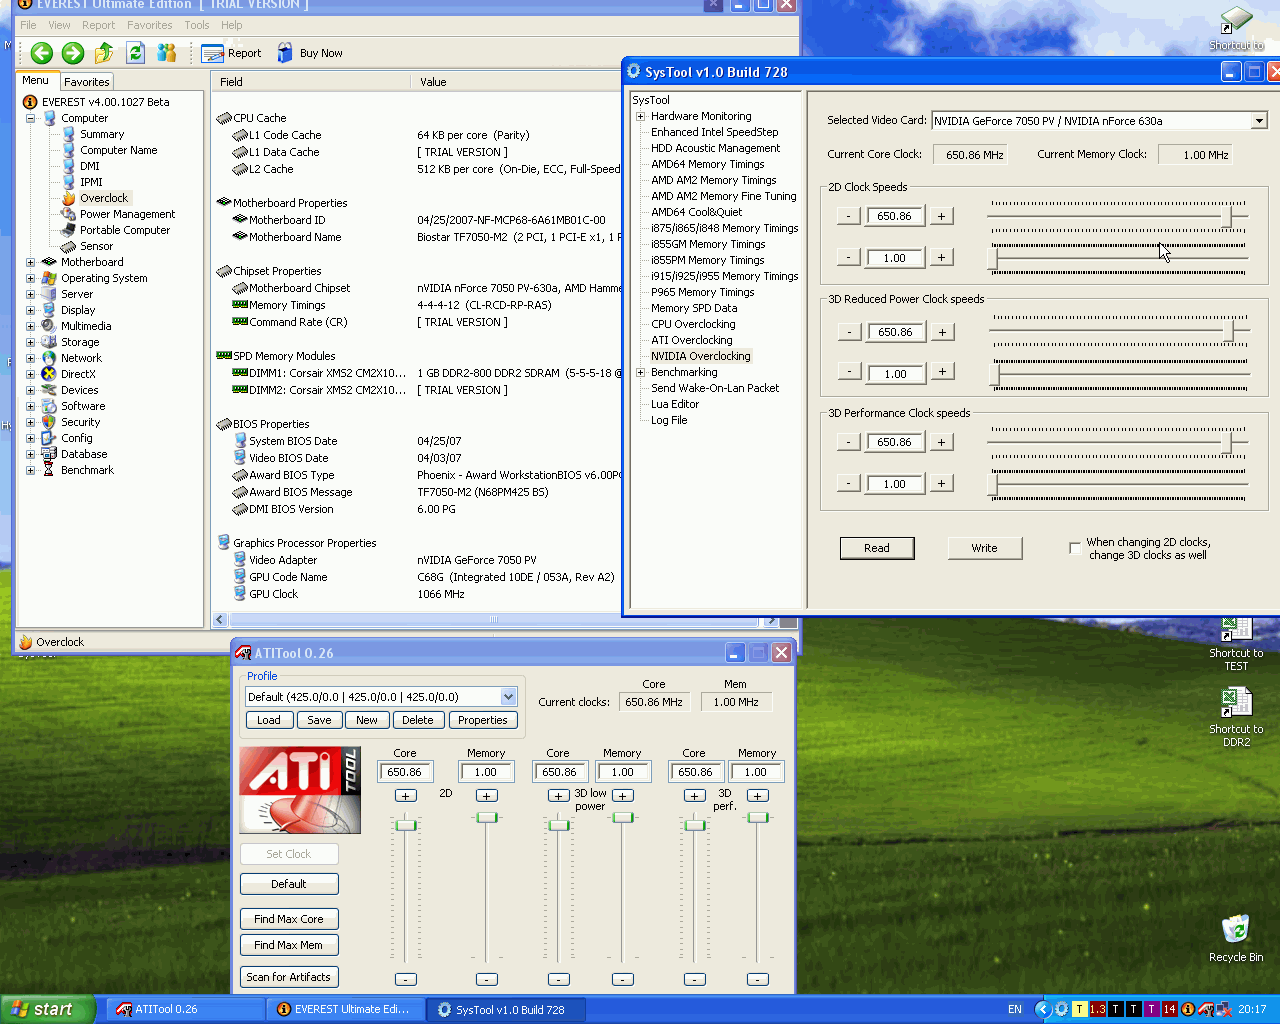The image size is (1280, 1024).
Task: Select the Overclock tree item
Action: (104, 198)
